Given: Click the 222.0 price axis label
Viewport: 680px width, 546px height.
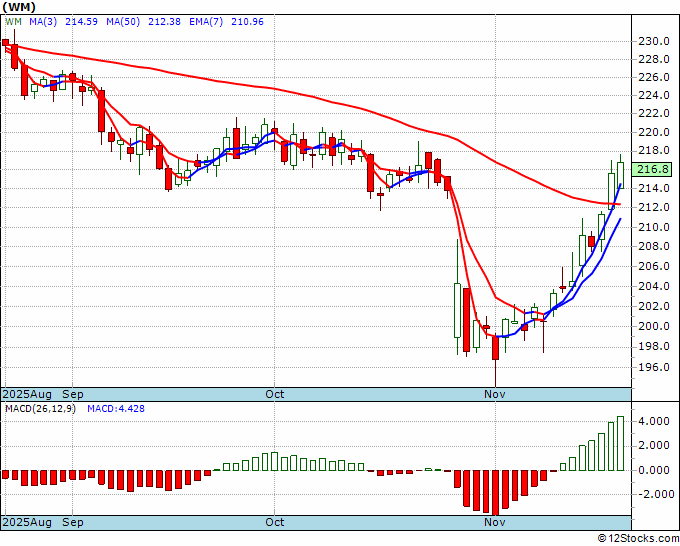Looking at the screenshot, I should tap(654, 114).
